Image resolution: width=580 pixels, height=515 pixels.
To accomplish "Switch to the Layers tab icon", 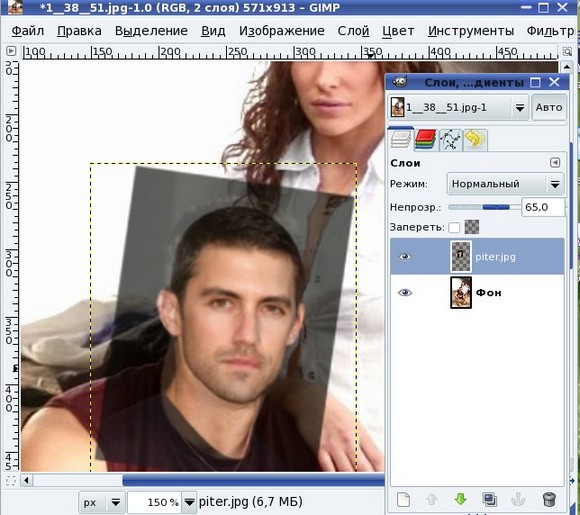I will pos(401,139).
